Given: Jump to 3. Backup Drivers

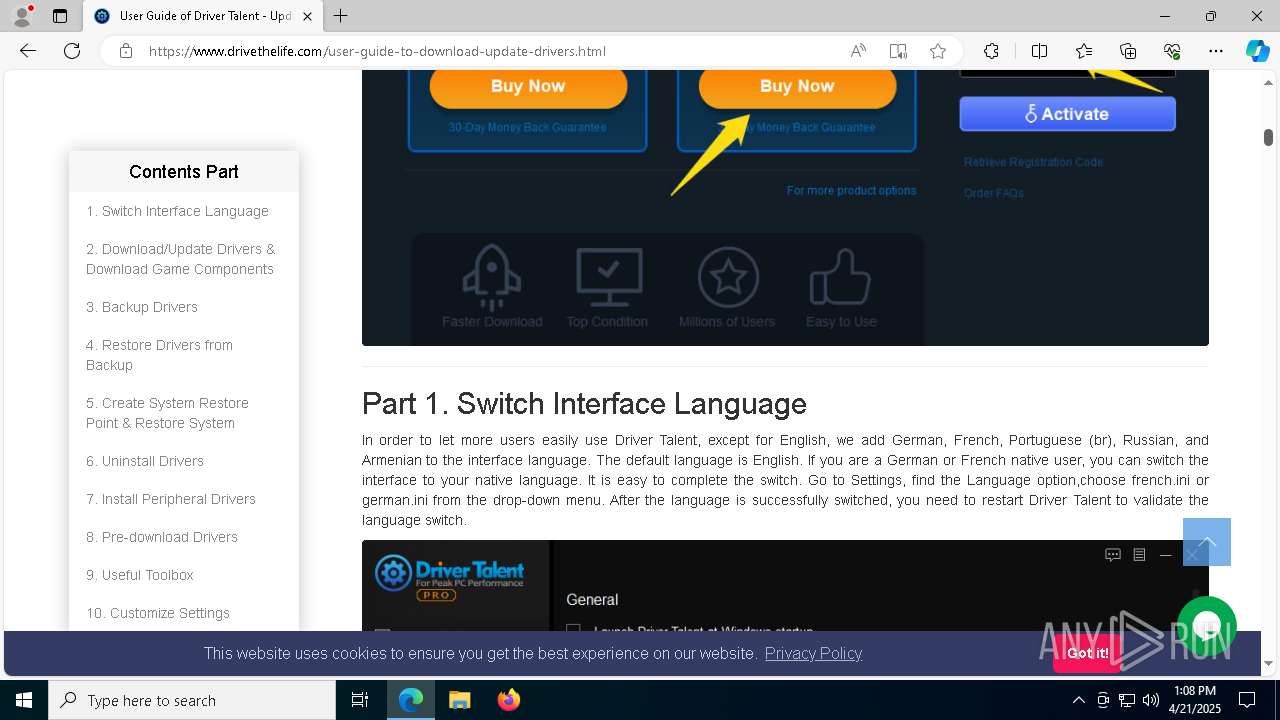Looking at the screenshot, I should pos(142,307).
